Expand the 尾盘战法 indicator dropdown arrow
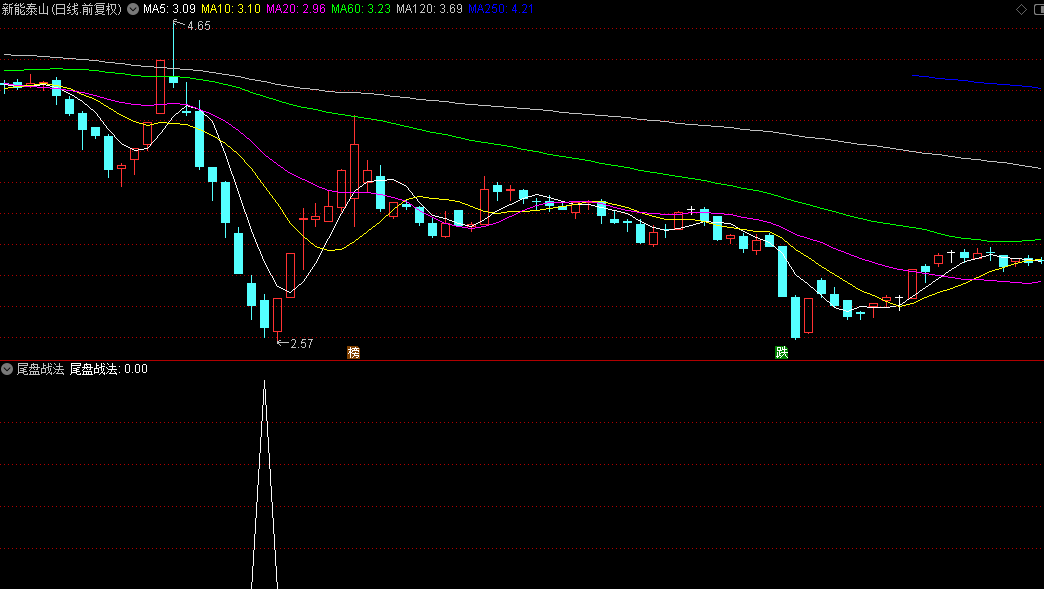 point(7,369)
